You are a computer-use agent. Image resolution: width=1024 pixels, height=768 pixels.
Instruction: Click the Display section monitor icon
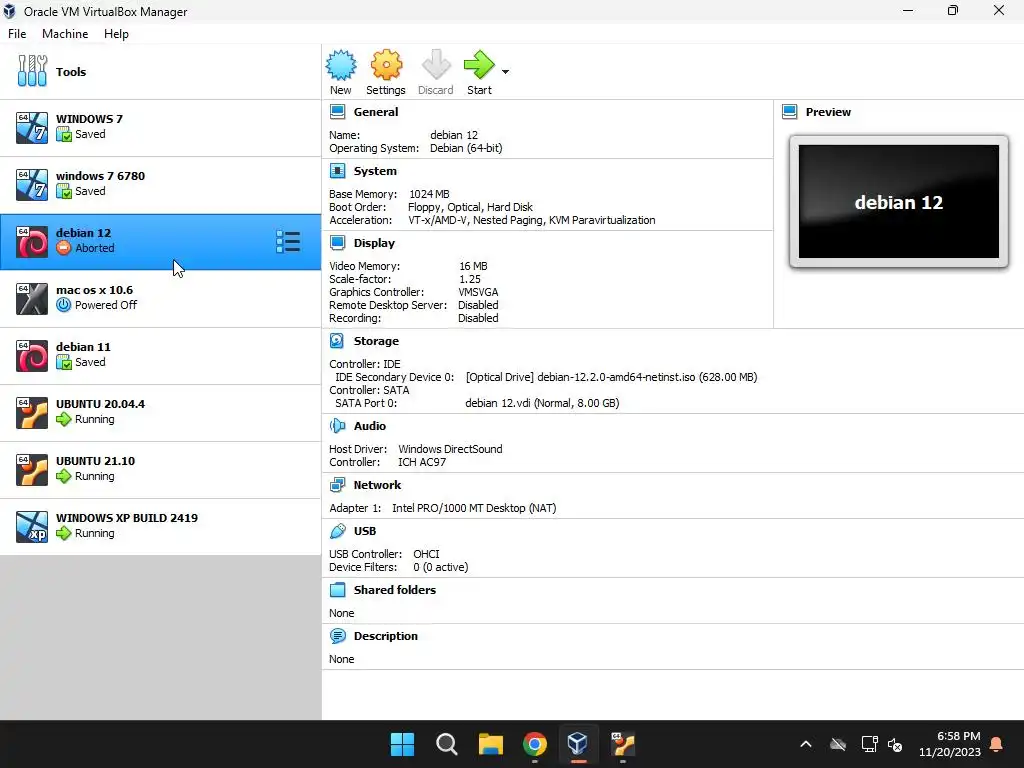338,243
